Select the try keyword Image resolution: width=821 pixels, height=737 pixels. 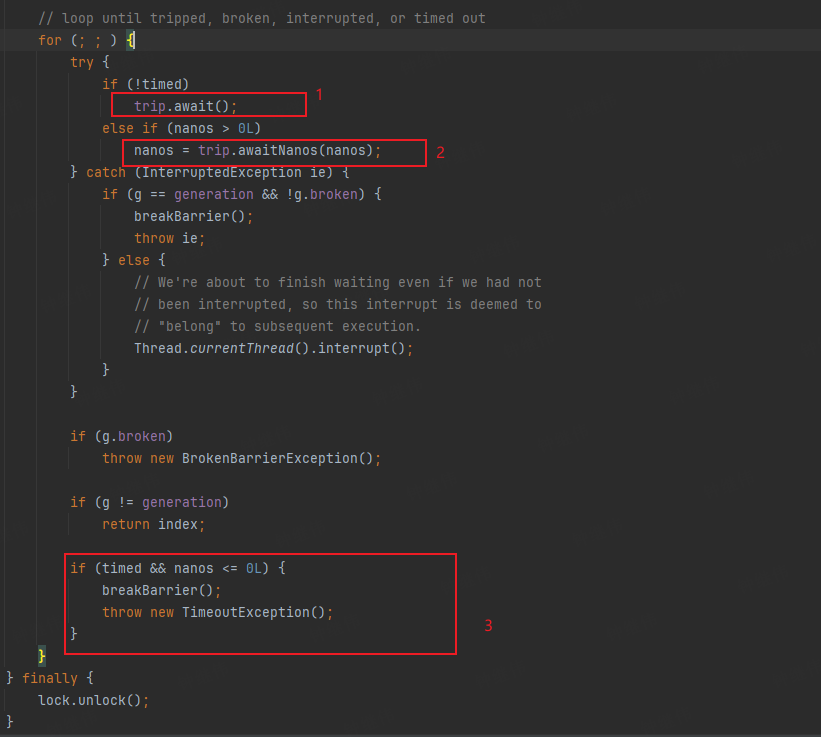81,62
